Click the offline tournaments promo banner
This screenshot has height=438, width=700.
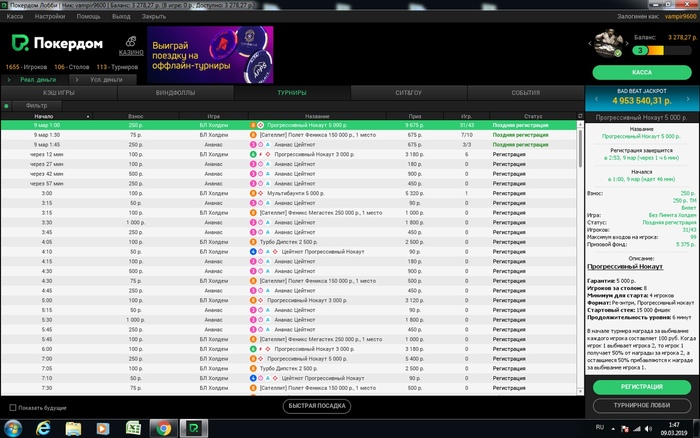coord(210,54)
